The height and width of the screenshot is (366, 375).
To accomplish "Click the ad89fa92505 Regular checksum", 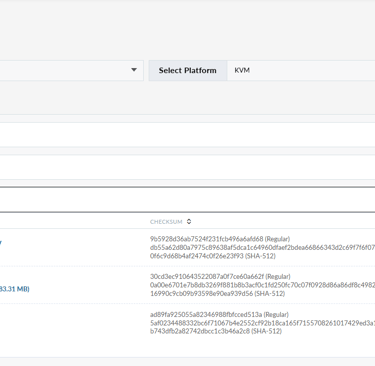I will pos(219,314).
